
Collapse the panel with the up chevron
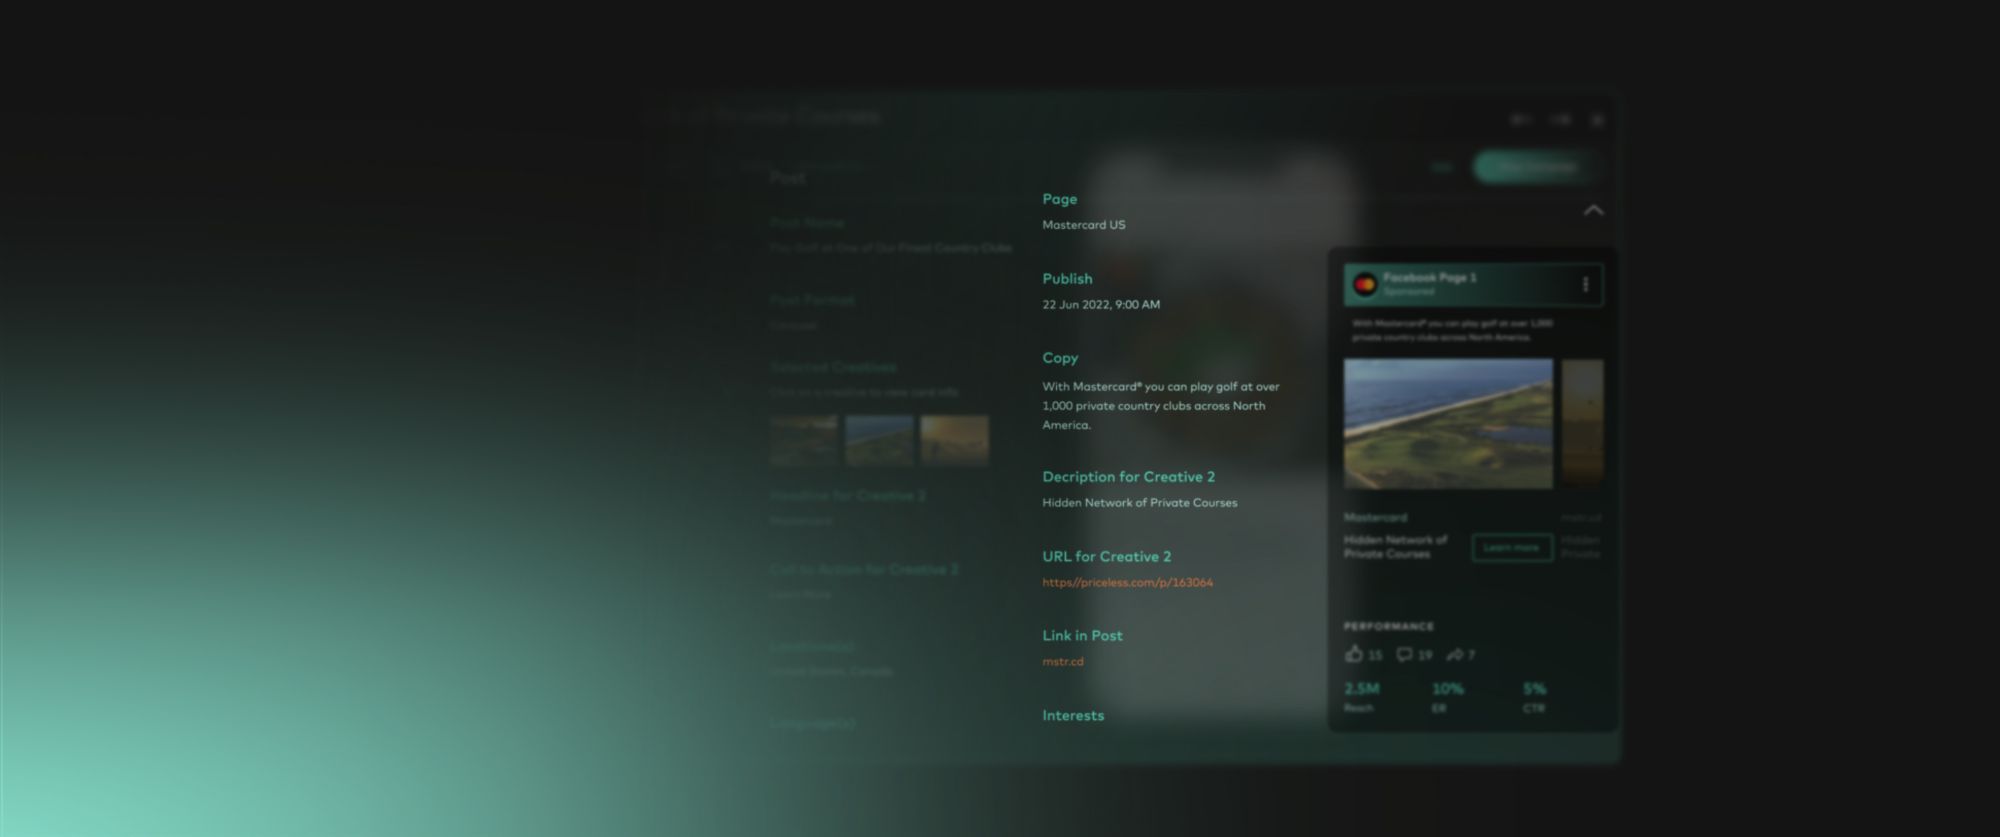[x=1593, y=210]
